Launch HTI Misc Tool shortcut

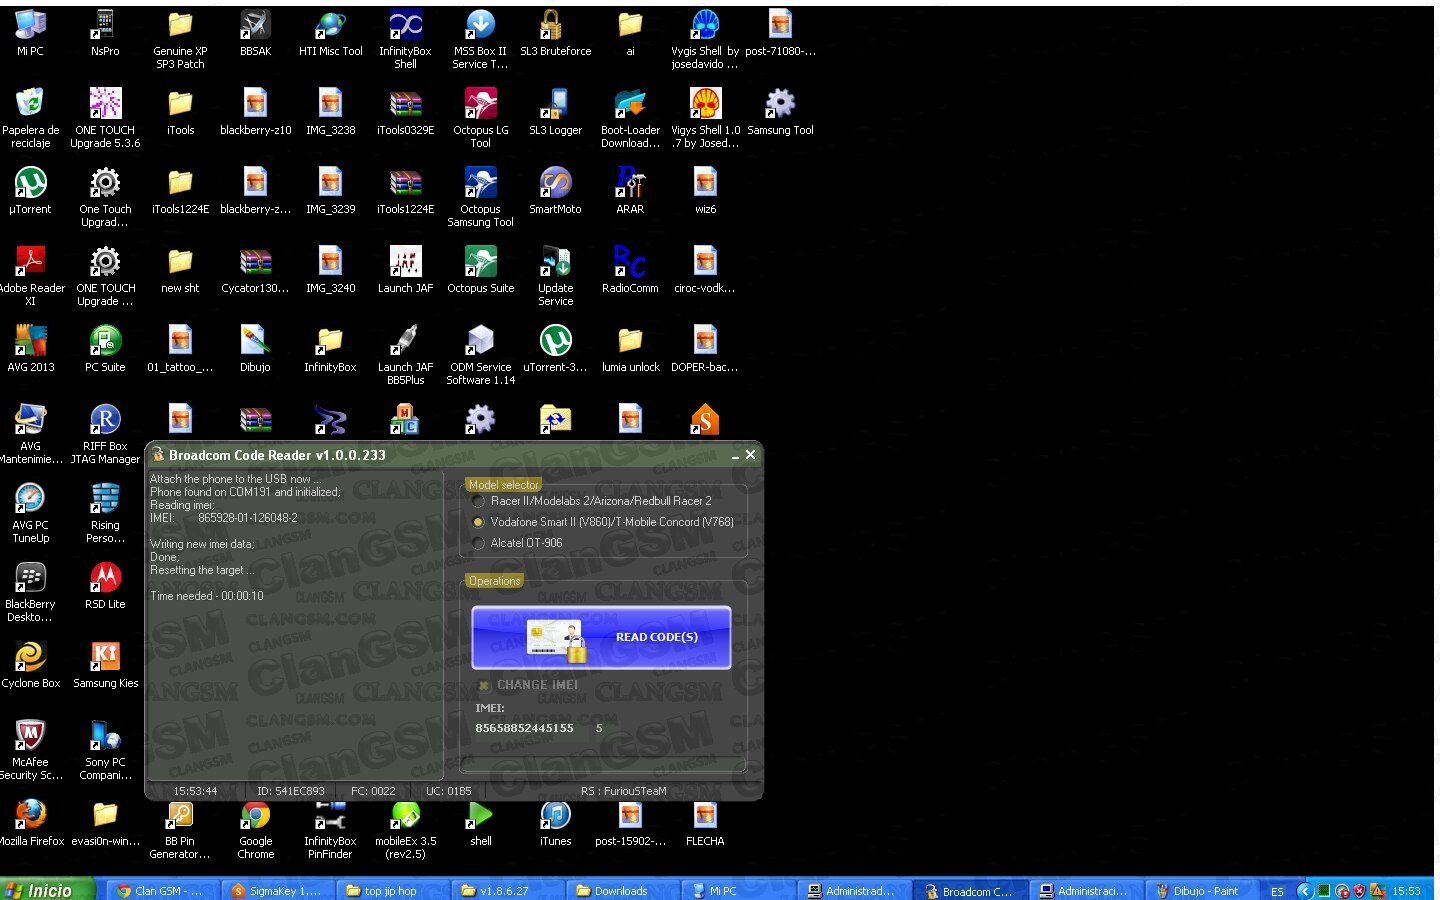[x=330, y=34]
